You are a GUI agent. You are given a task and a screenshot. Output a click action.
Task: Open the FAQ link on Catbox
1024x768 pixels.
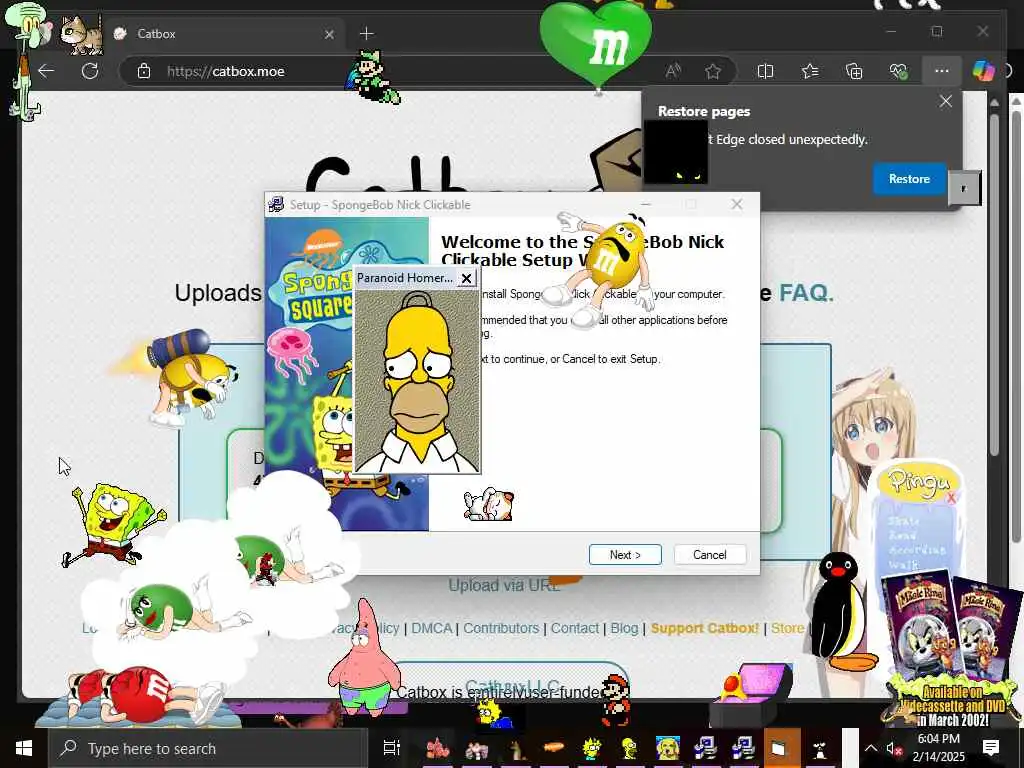806,293
